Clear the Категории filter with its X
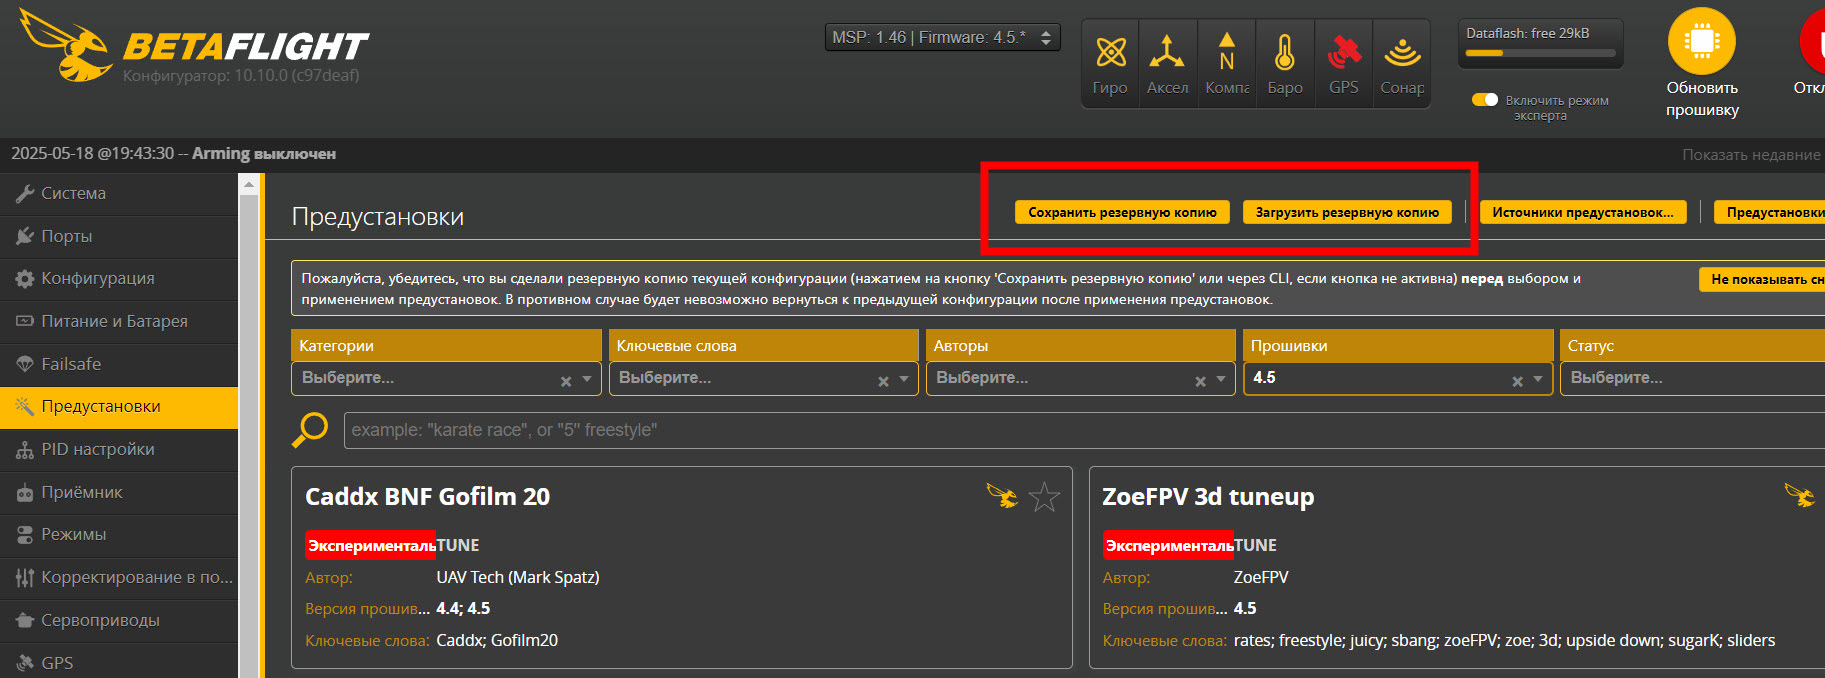Screen dimensions: 1825x678 [x=566, y=381]
